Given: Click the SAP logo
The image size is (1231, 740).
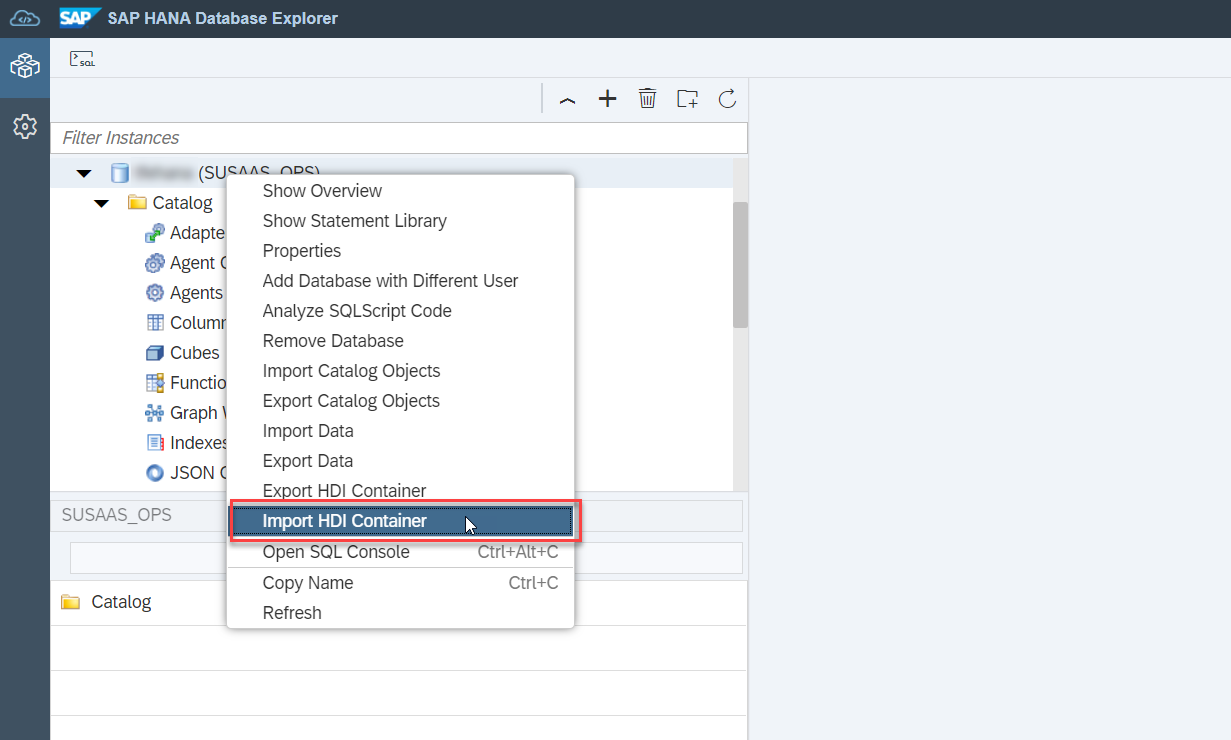Looking at the screenshot, I should click(x=80, y=18).
